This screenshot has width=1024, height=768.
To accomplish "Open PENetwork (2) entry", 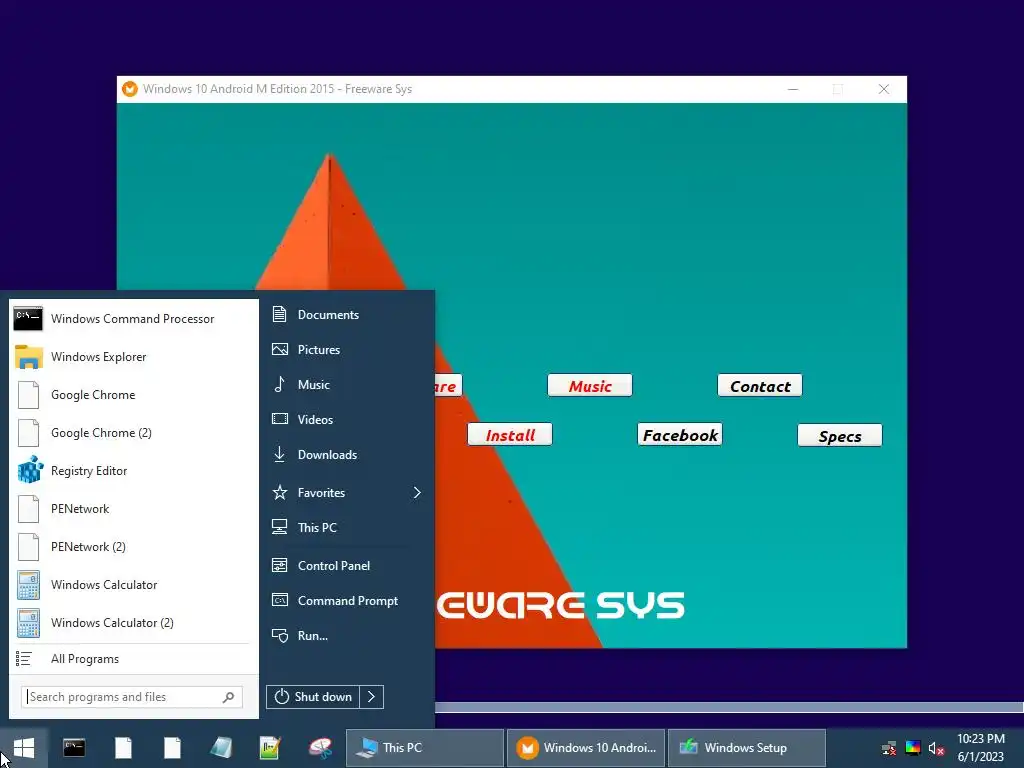I will click(x=133, y=547).
